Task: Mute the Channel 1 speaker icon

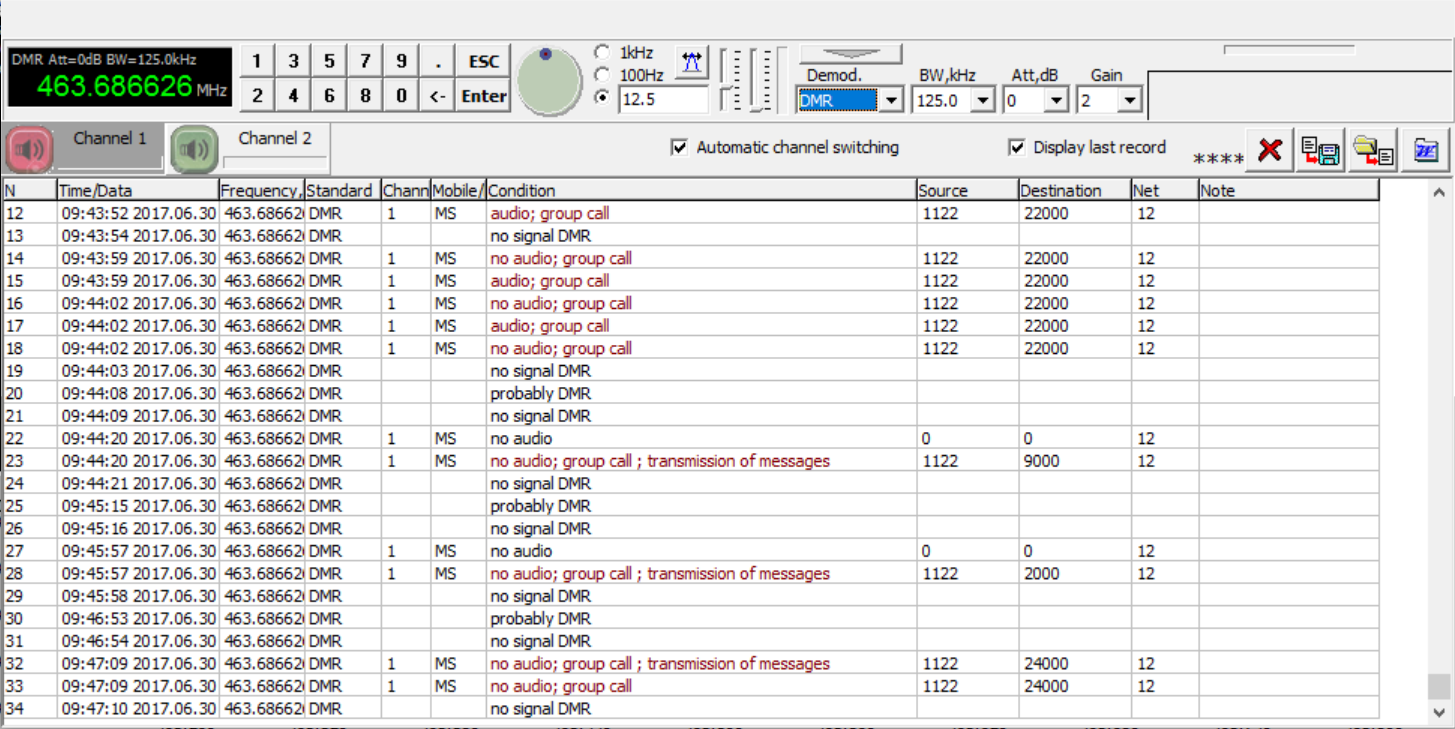Action: click(30, 150)
